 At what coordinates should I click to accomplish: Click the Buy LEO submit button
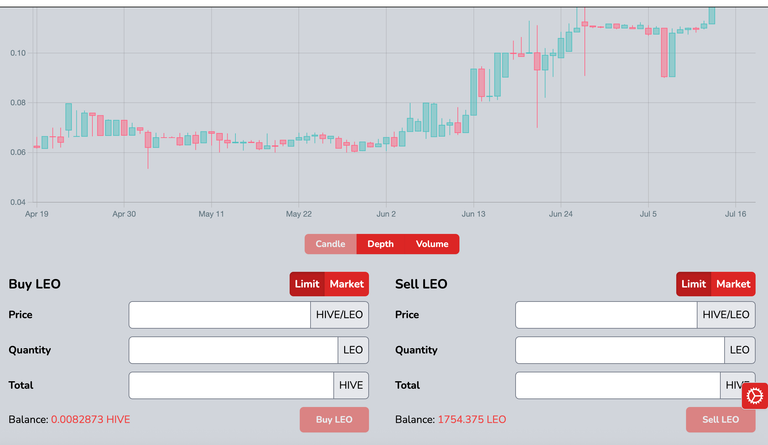pos(334,420)
